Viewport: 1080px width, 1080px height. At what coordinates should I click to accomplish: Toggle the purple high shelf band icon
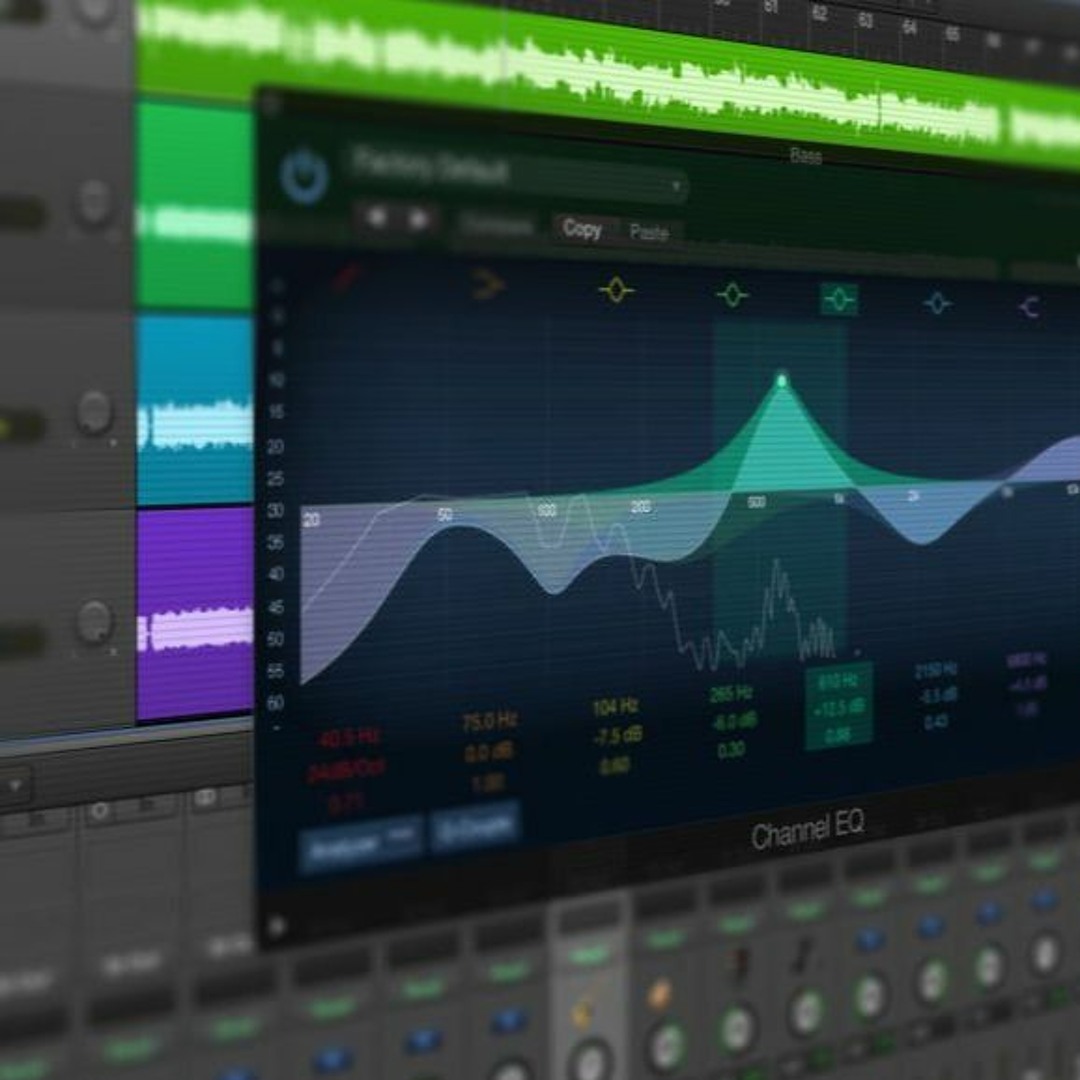click(x=1028, y=307)
